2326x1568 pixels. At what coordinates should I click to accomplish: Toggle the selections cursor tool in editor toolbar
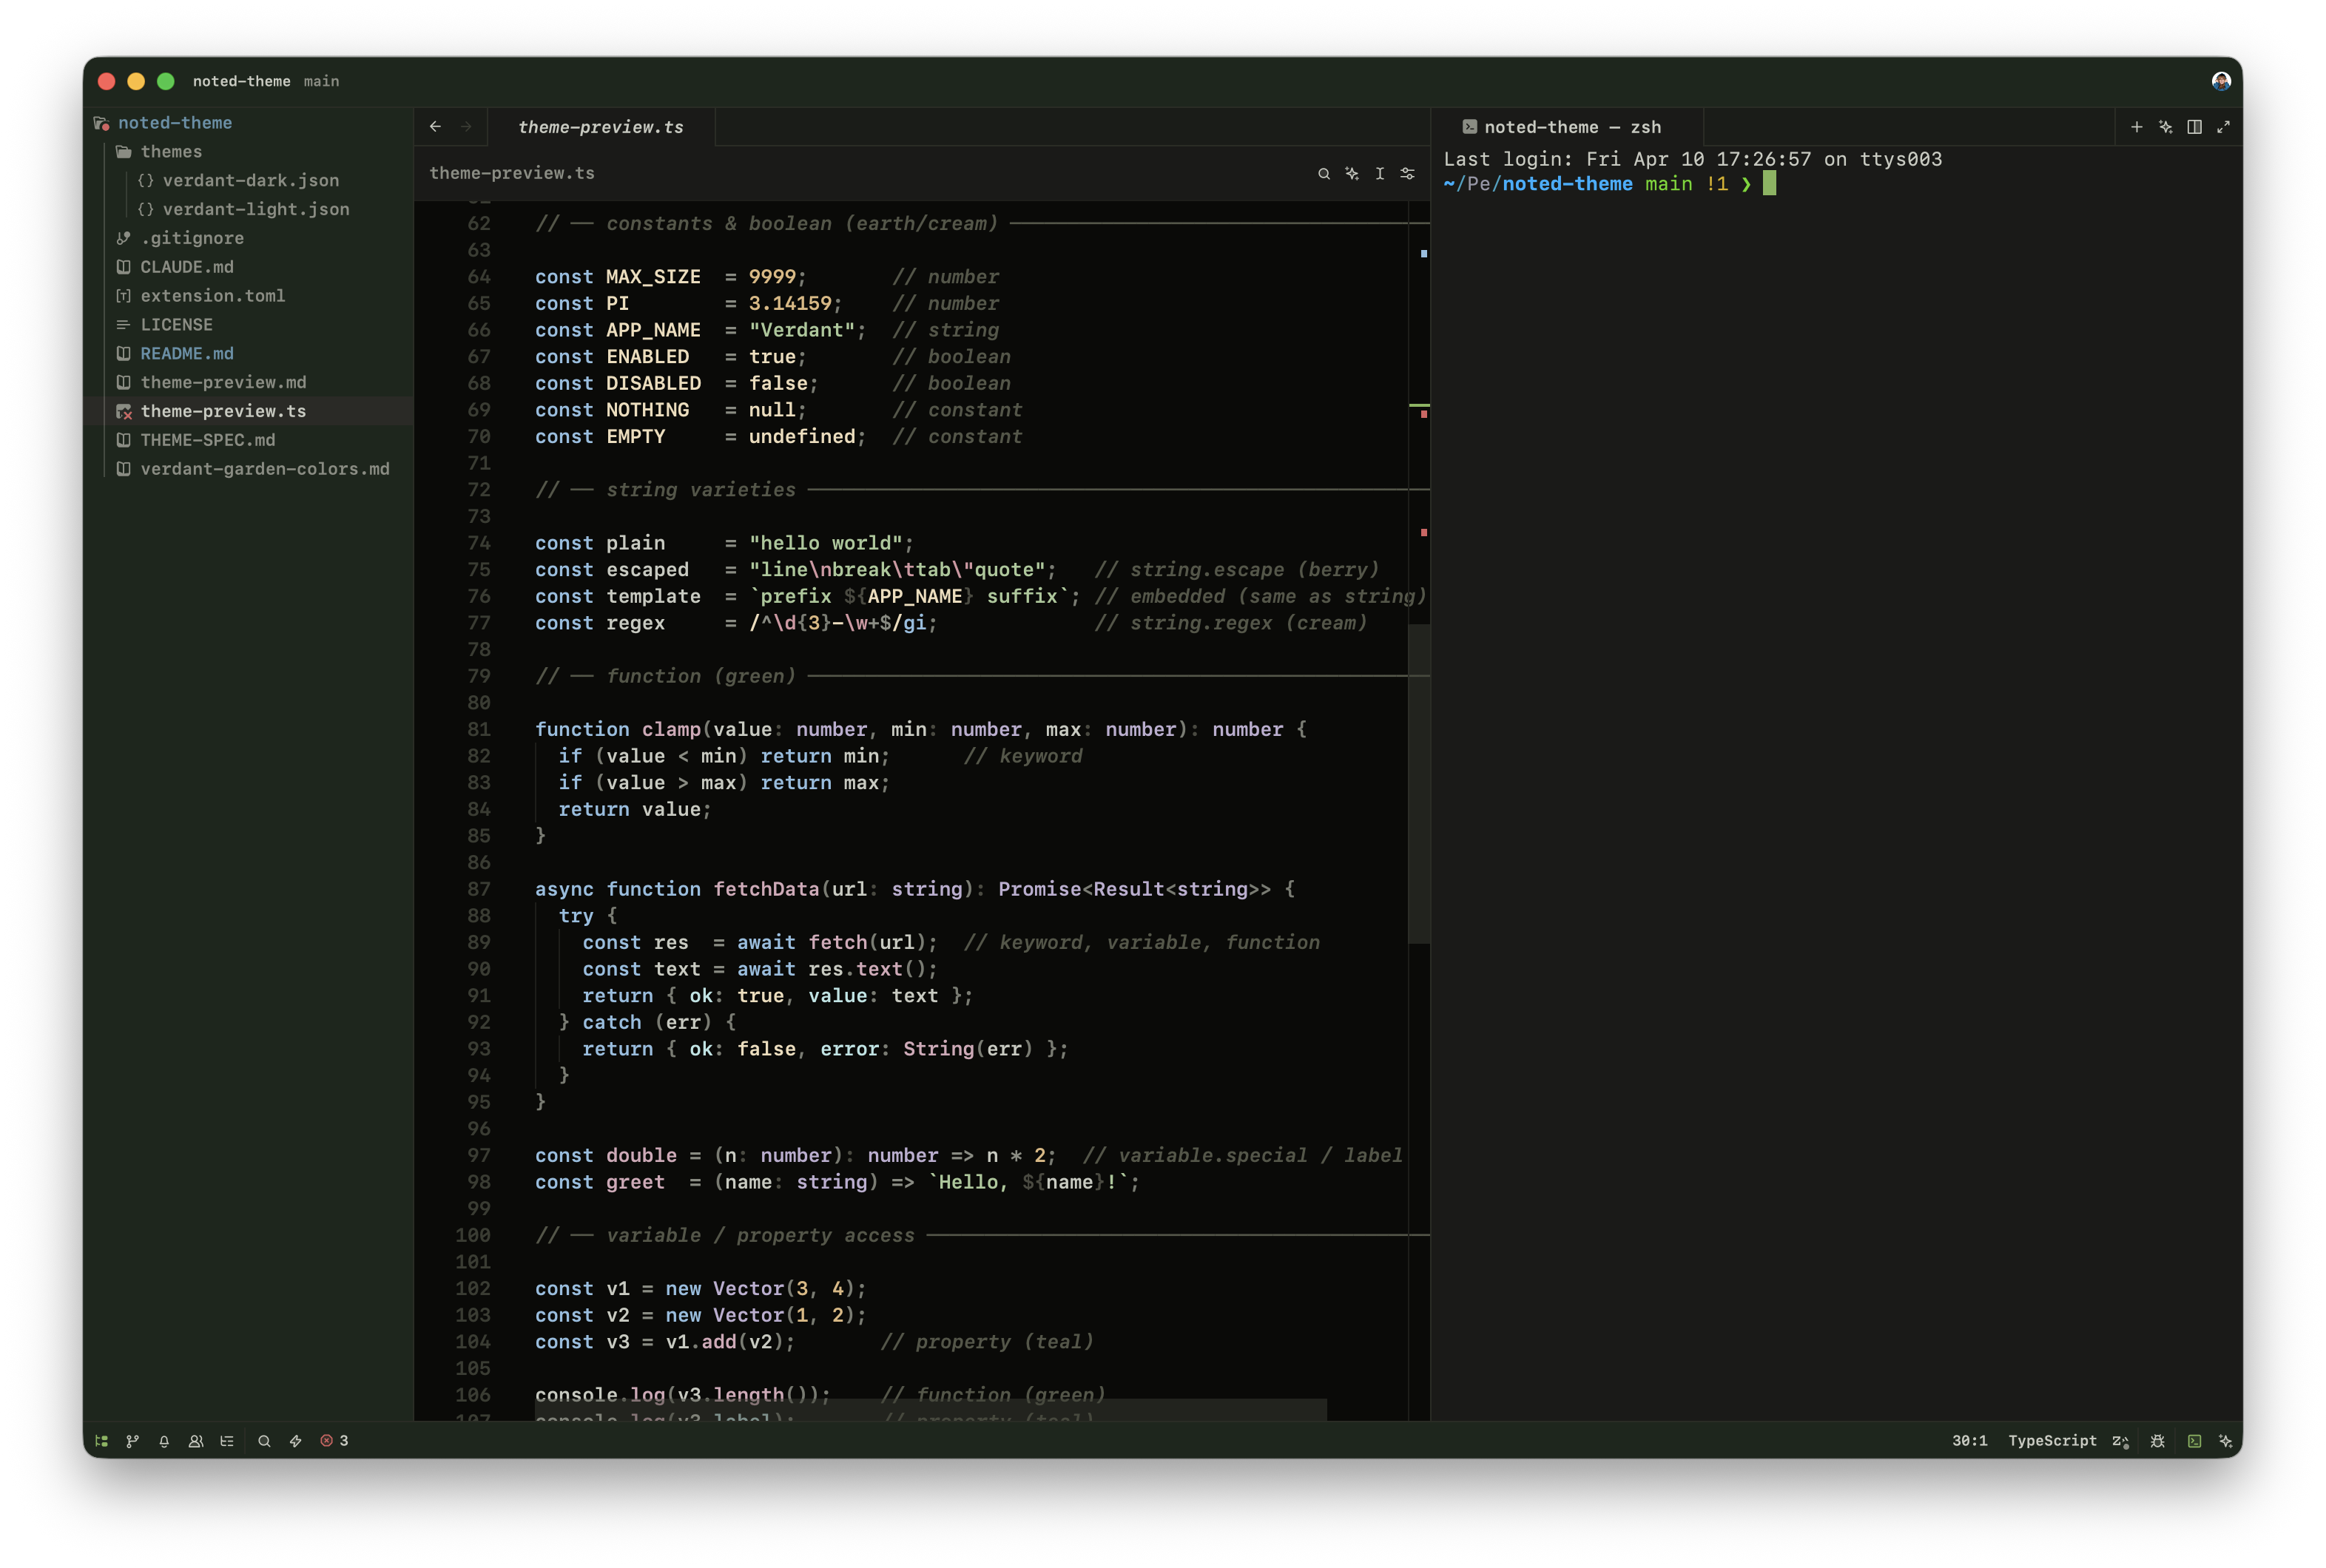[x=1380, y=173]
